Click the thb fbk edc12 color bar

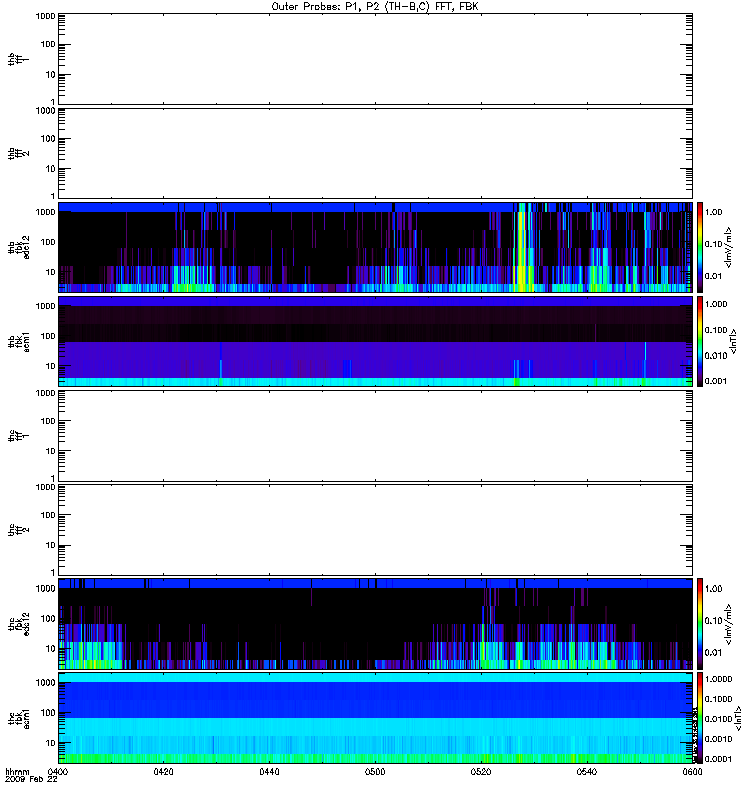point(700,247)
